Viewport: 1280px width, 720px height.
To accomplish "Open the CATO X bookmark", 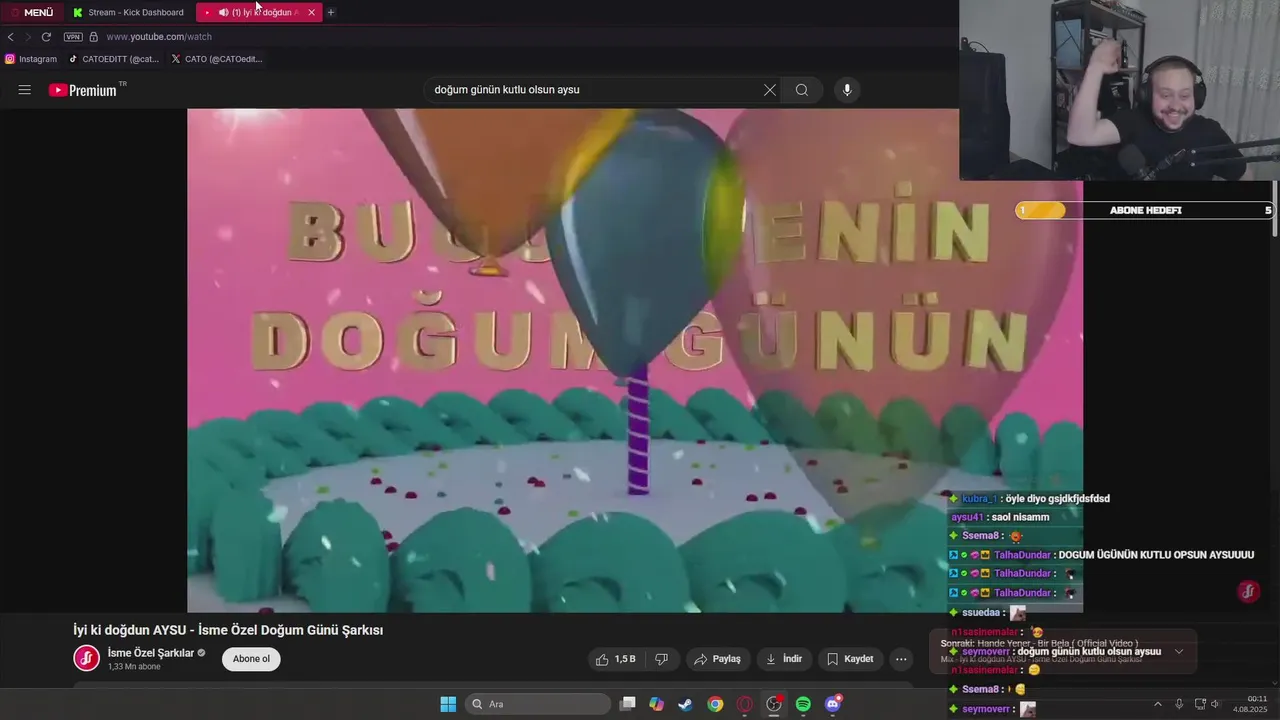I will 217,59.
